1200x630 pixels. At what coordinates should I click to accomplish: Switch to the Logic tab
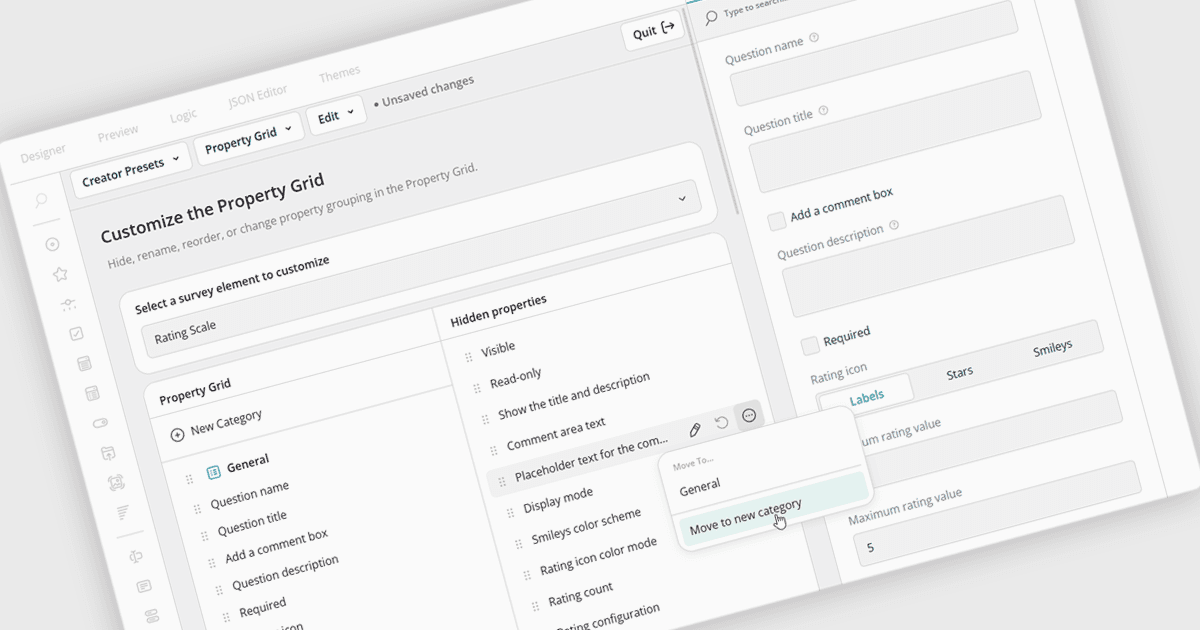pos(183,116)
